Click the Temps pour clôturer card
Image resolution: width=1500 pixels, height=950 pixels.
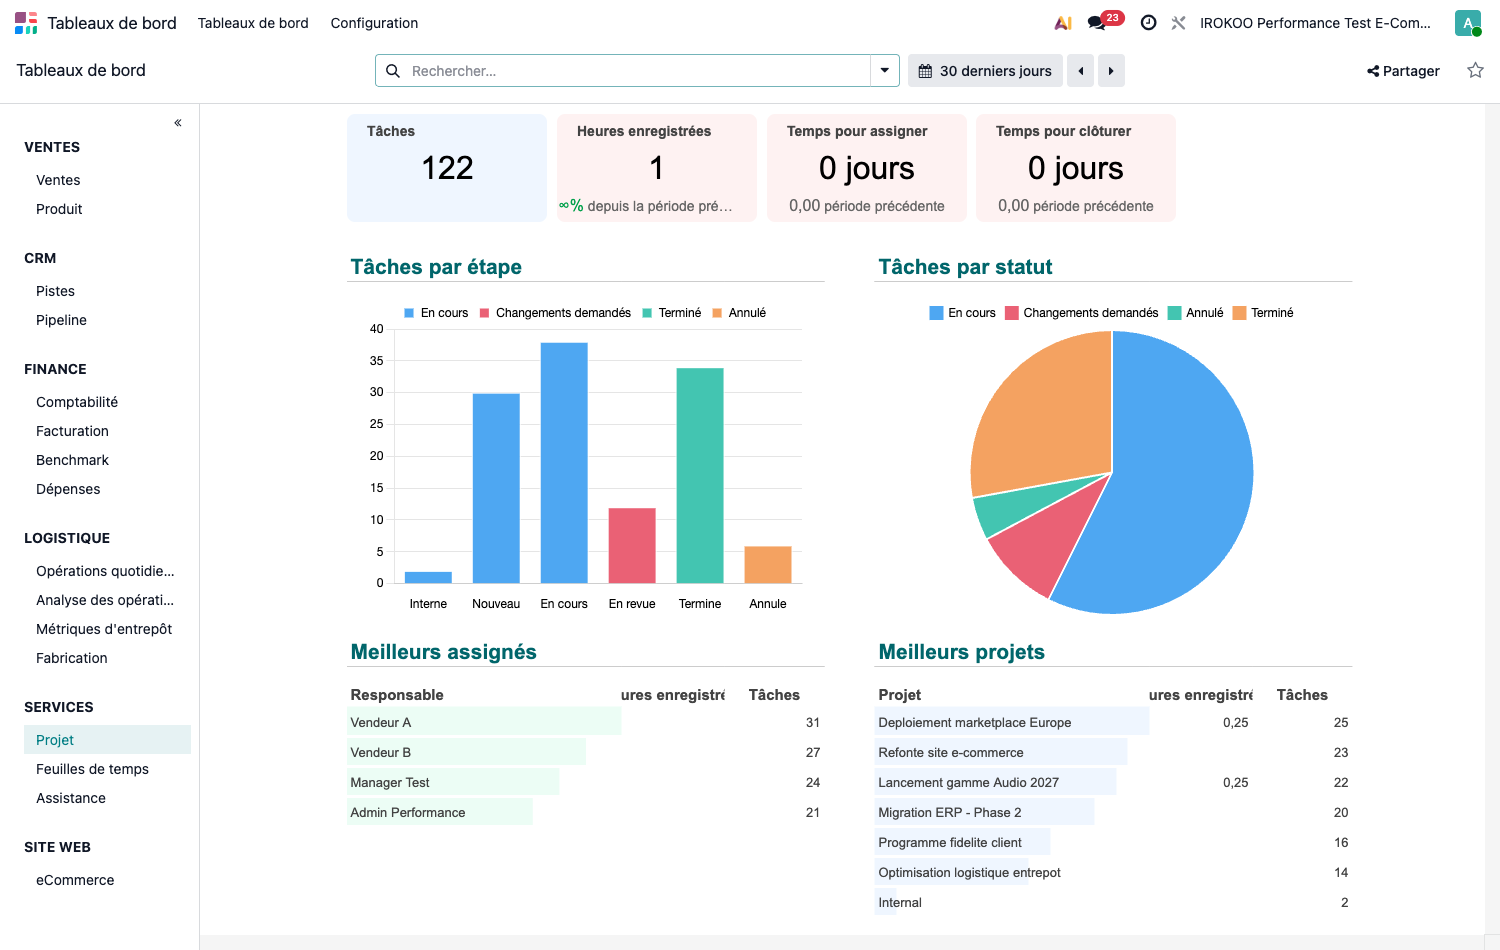[x=1076, y=168]
